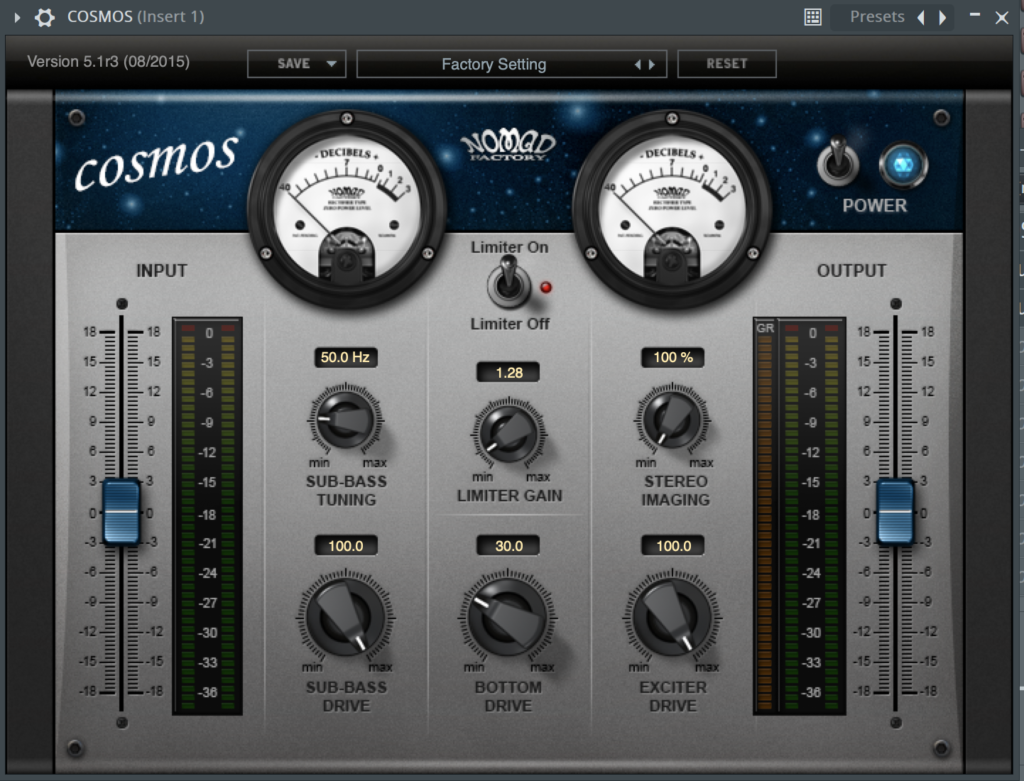Screen dimensions: 1024x781
Task: Select next preset with the title bar right arrow
Action: (942, 18)
